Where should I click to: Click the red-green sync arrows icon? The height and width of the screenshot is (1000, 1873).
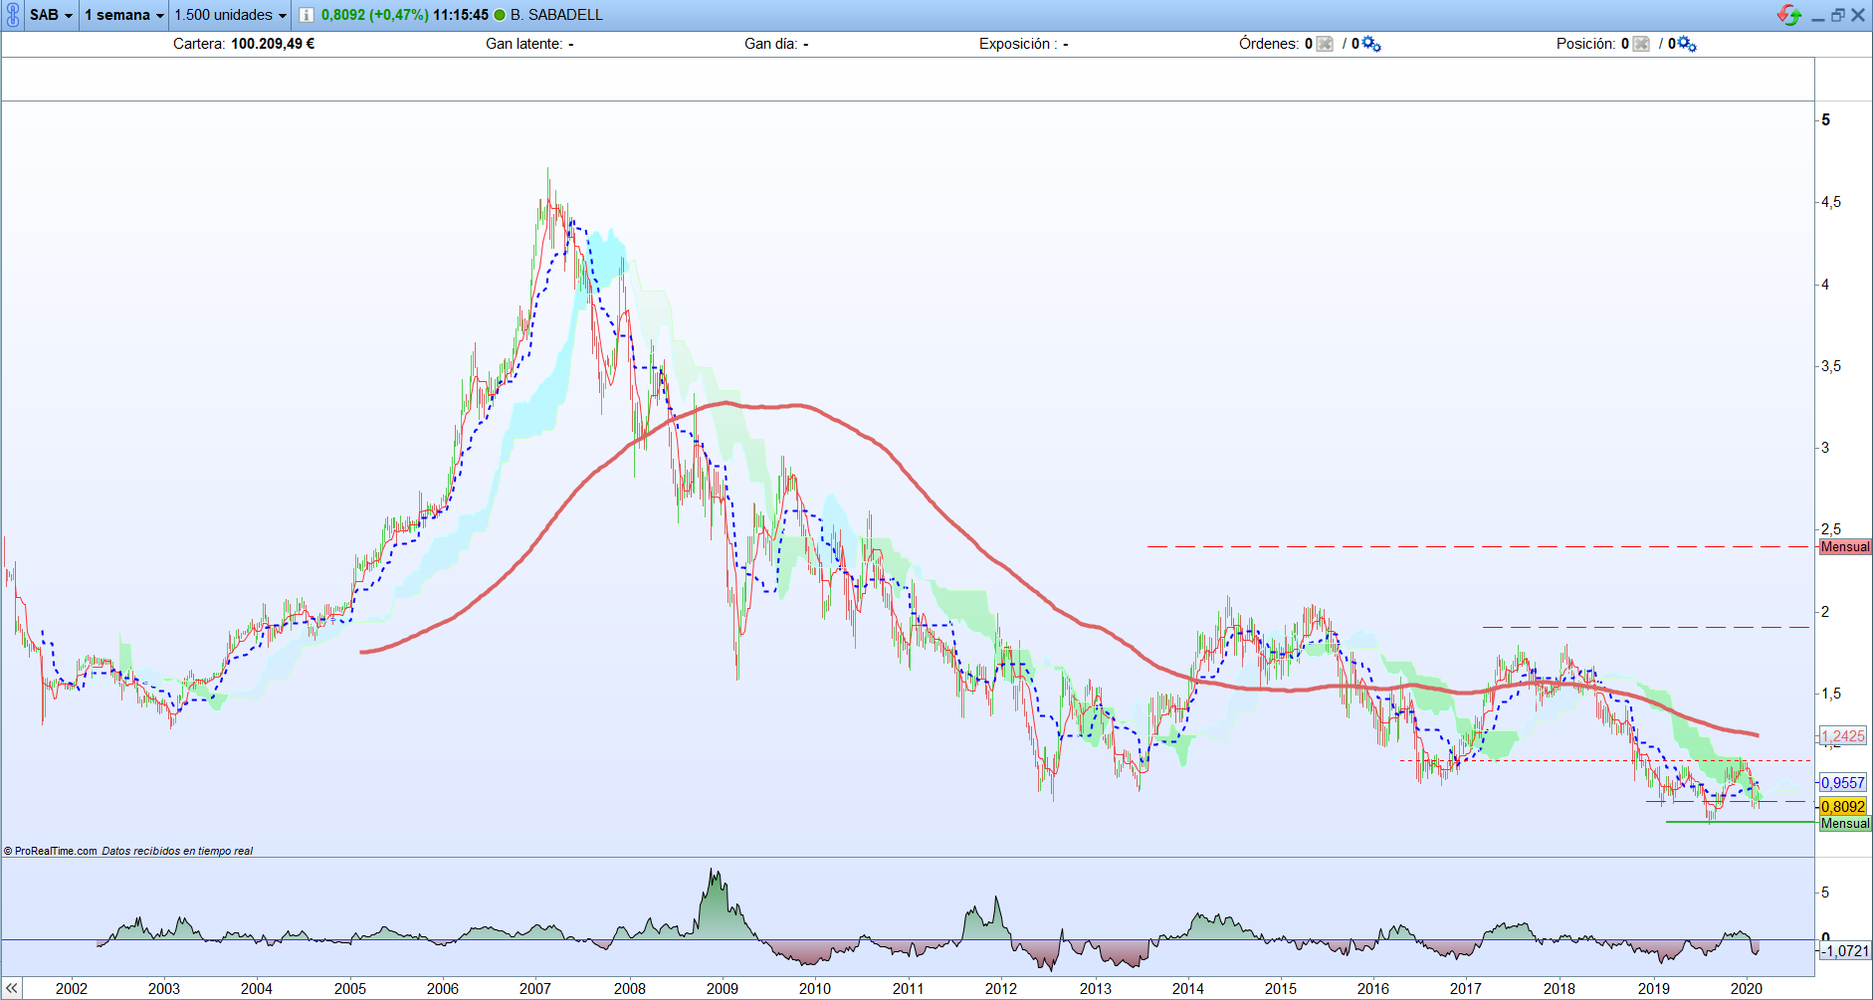[x=1788, y=15]
